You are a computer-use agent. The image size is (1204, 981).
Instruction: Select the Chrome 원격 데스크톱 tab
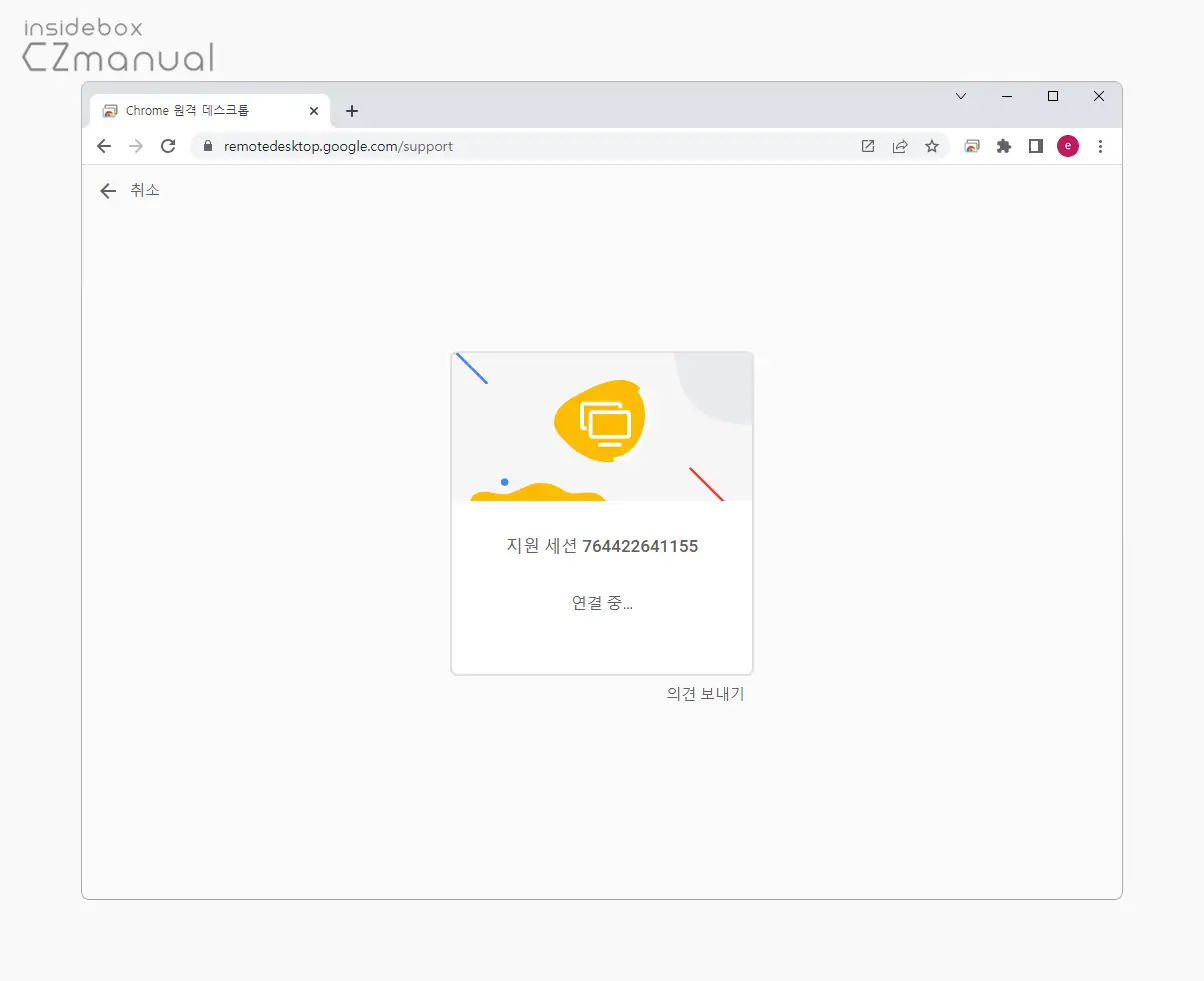[209, 111]
